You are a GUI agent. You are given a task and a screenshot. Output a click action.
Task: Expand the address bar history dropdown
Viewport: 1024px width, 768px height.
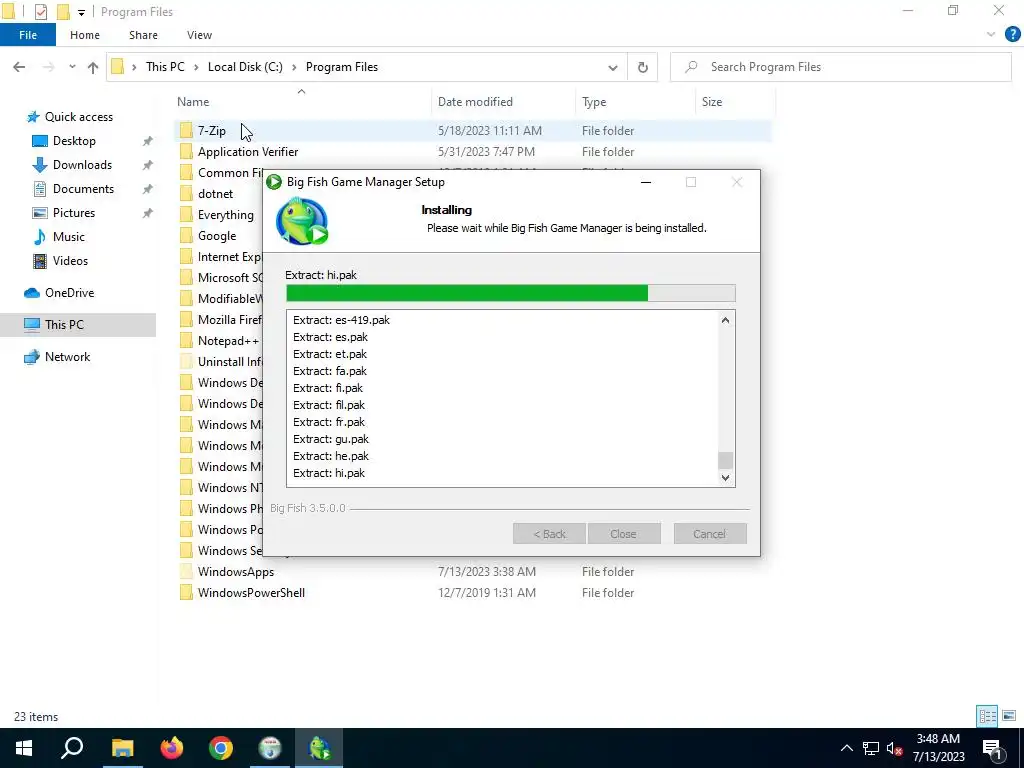[x=613, y=67]
